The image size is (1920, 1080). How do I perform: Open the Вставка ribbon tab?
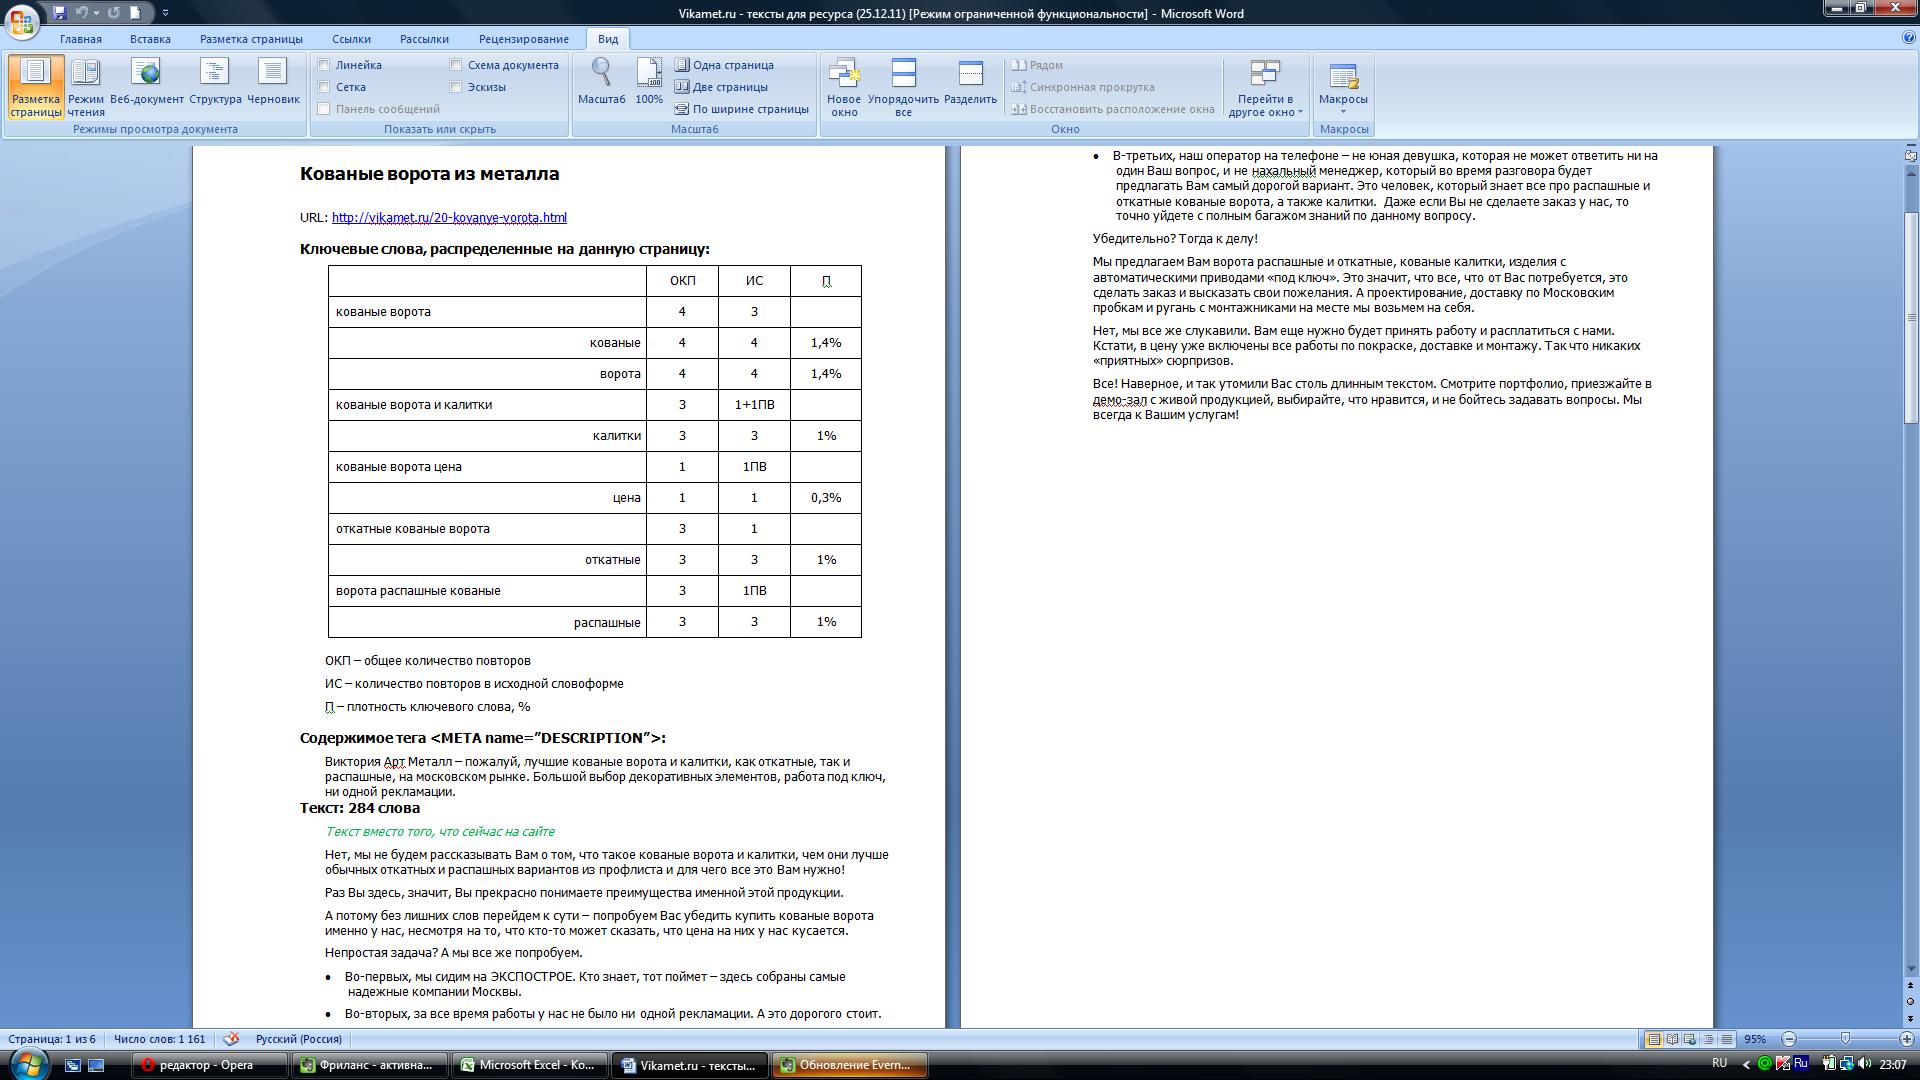[x=150, y=39]
